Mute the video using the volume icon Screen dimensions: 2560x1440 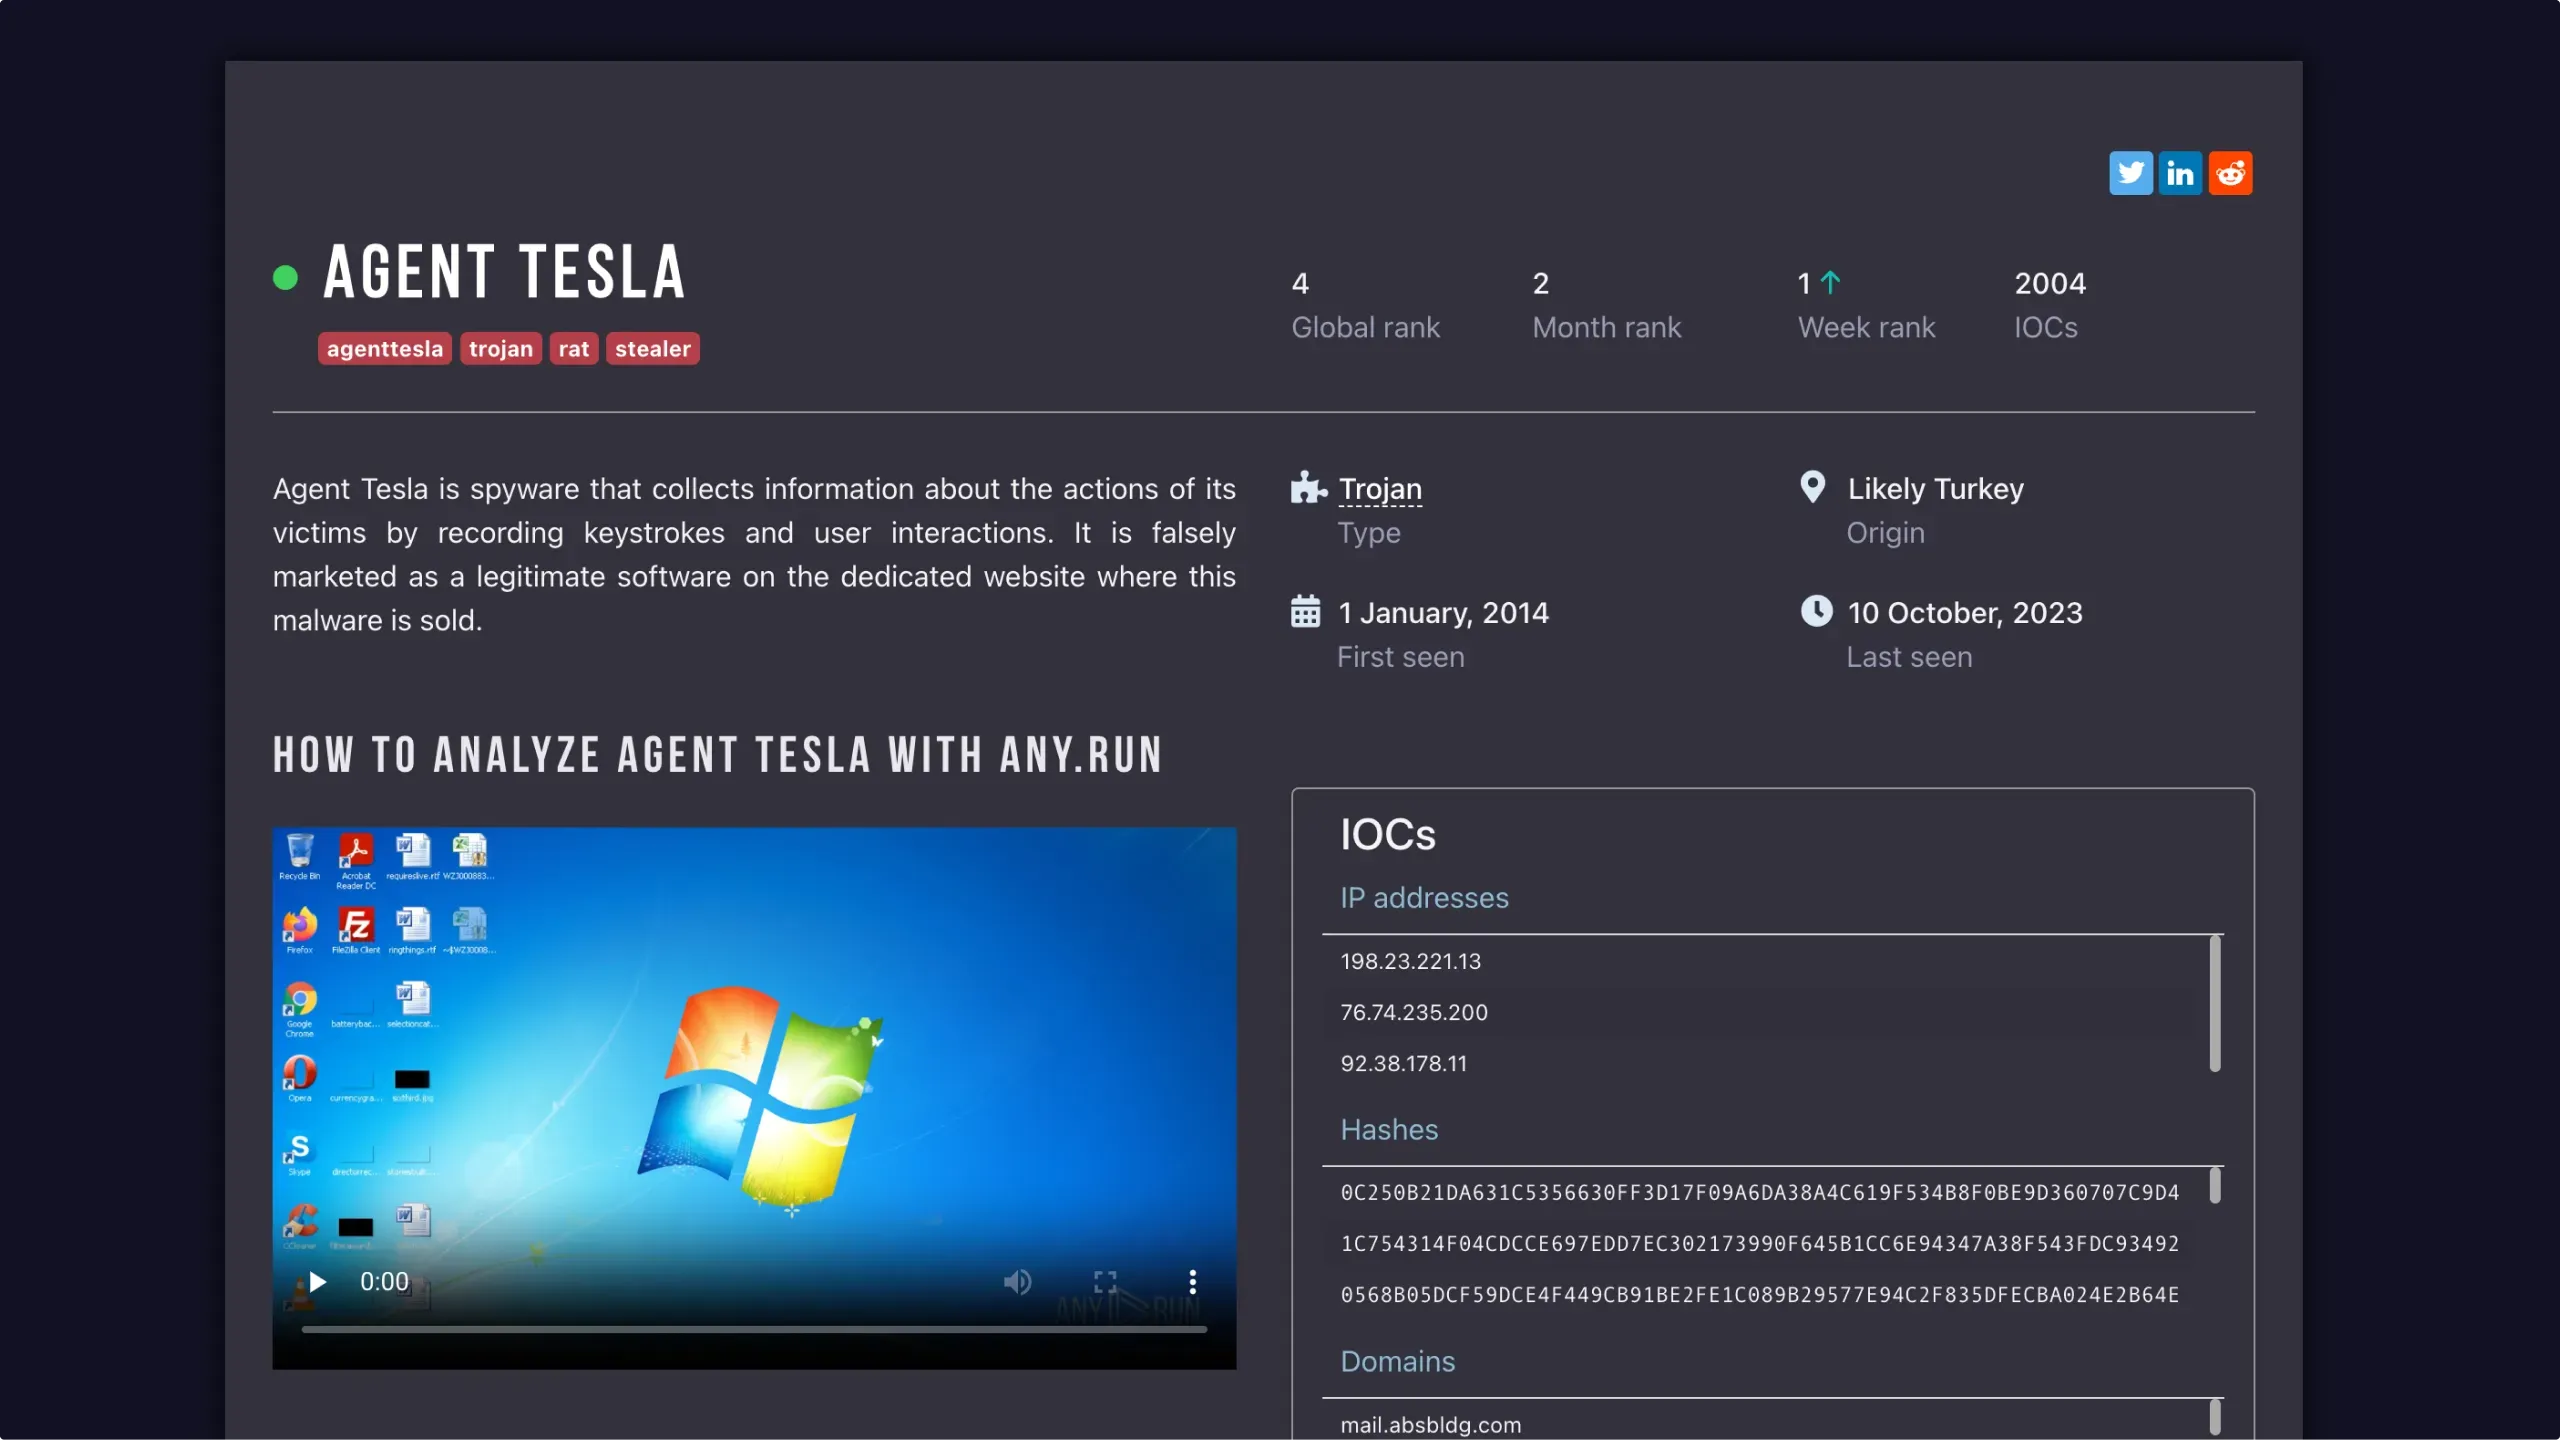coord(1017,1282)
